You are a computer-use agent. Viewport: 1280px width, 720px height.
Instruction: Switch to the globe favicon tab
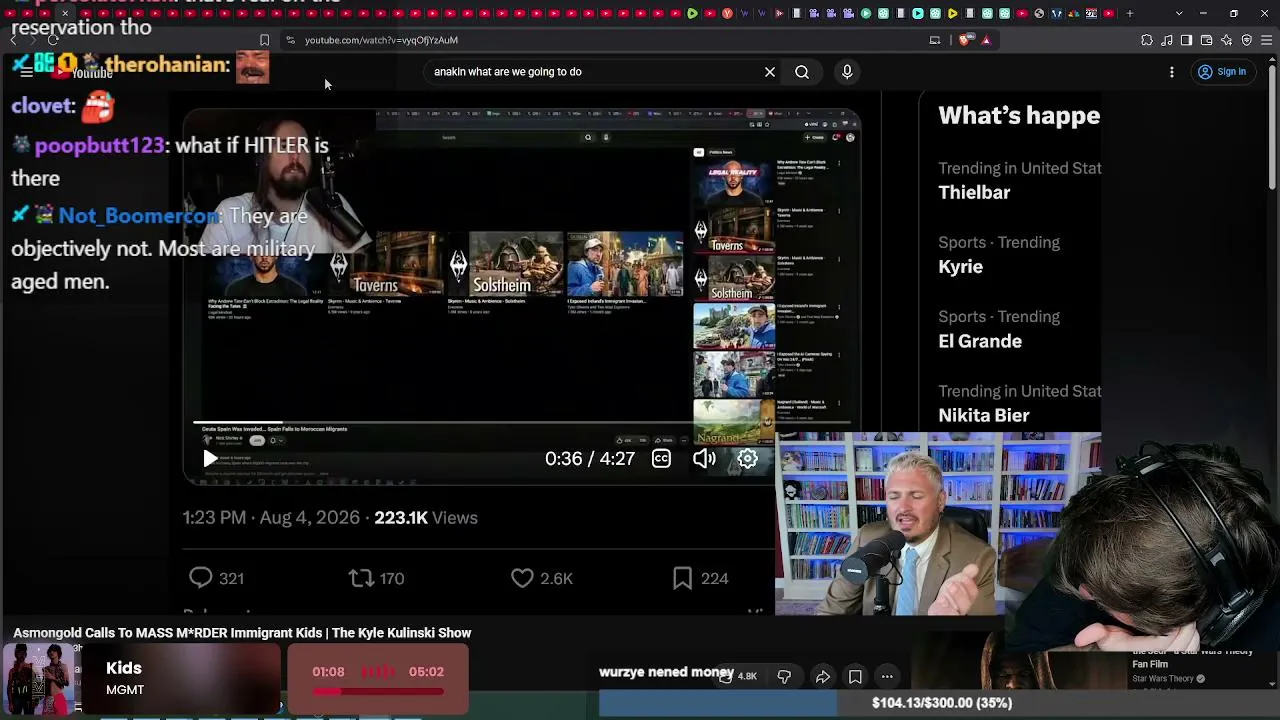(x=1039, y=14)
